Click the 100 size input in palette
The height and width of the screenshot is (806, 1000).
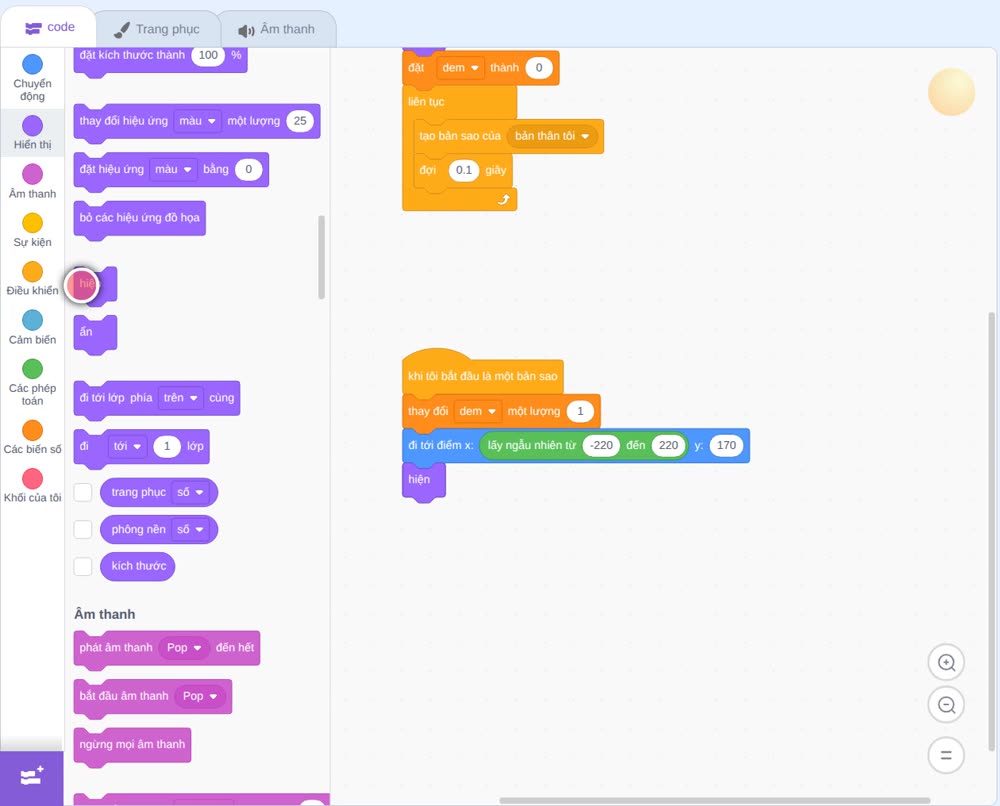208,55
